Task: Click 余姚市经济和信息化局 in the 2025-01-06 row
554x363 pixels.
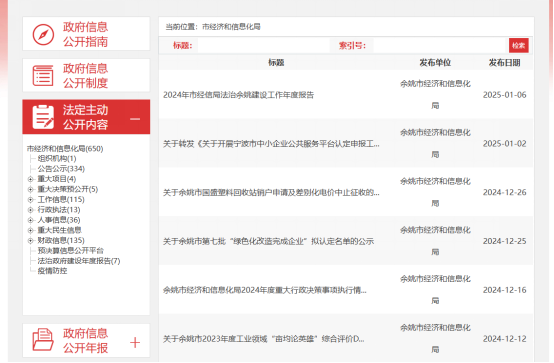Action: pyautogui.click(x=435, y=94)
